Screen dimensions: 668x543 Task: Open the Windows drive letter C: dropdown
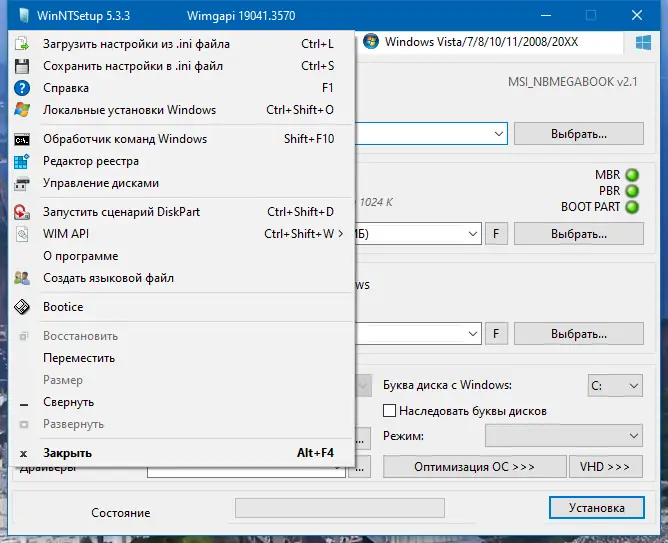(615, 385)
